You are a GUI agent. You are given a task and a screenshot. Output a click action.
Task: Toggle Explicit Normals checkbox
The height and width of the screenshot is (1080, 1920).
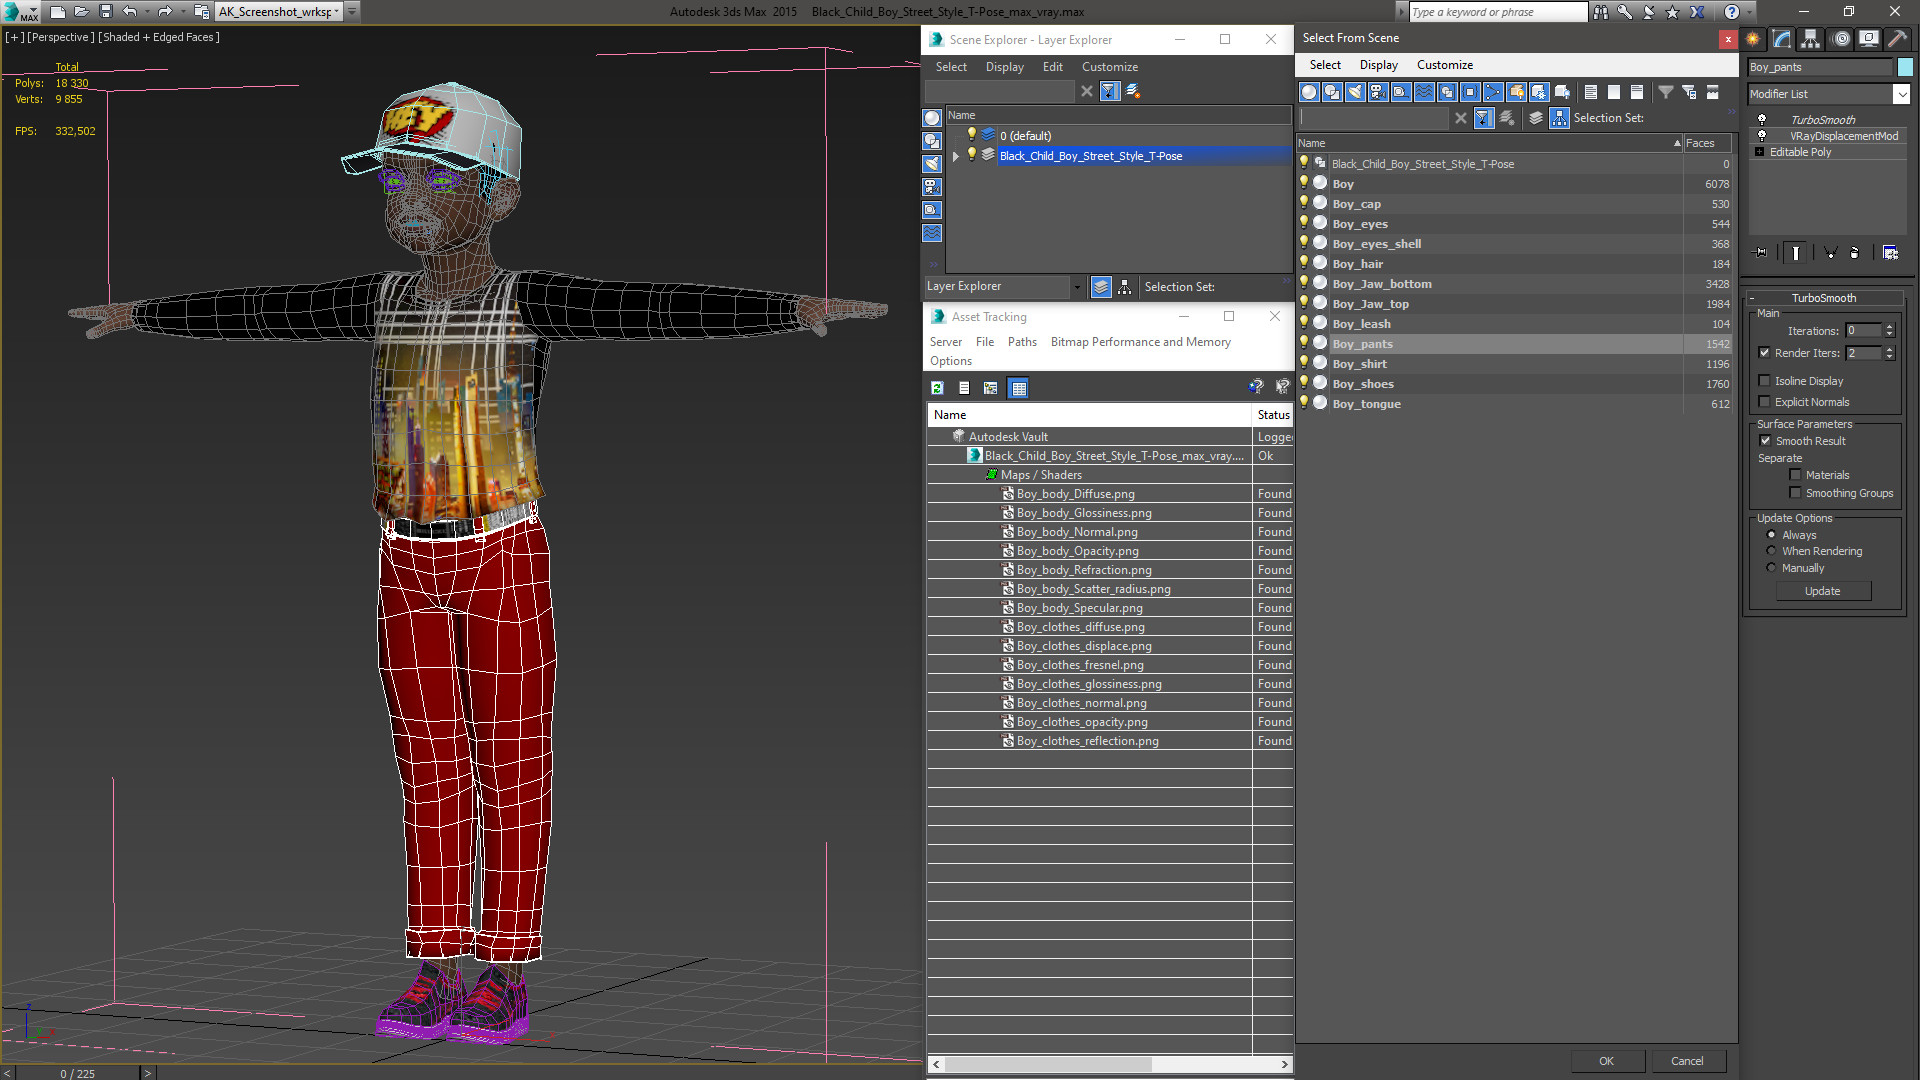(1765, 402)
